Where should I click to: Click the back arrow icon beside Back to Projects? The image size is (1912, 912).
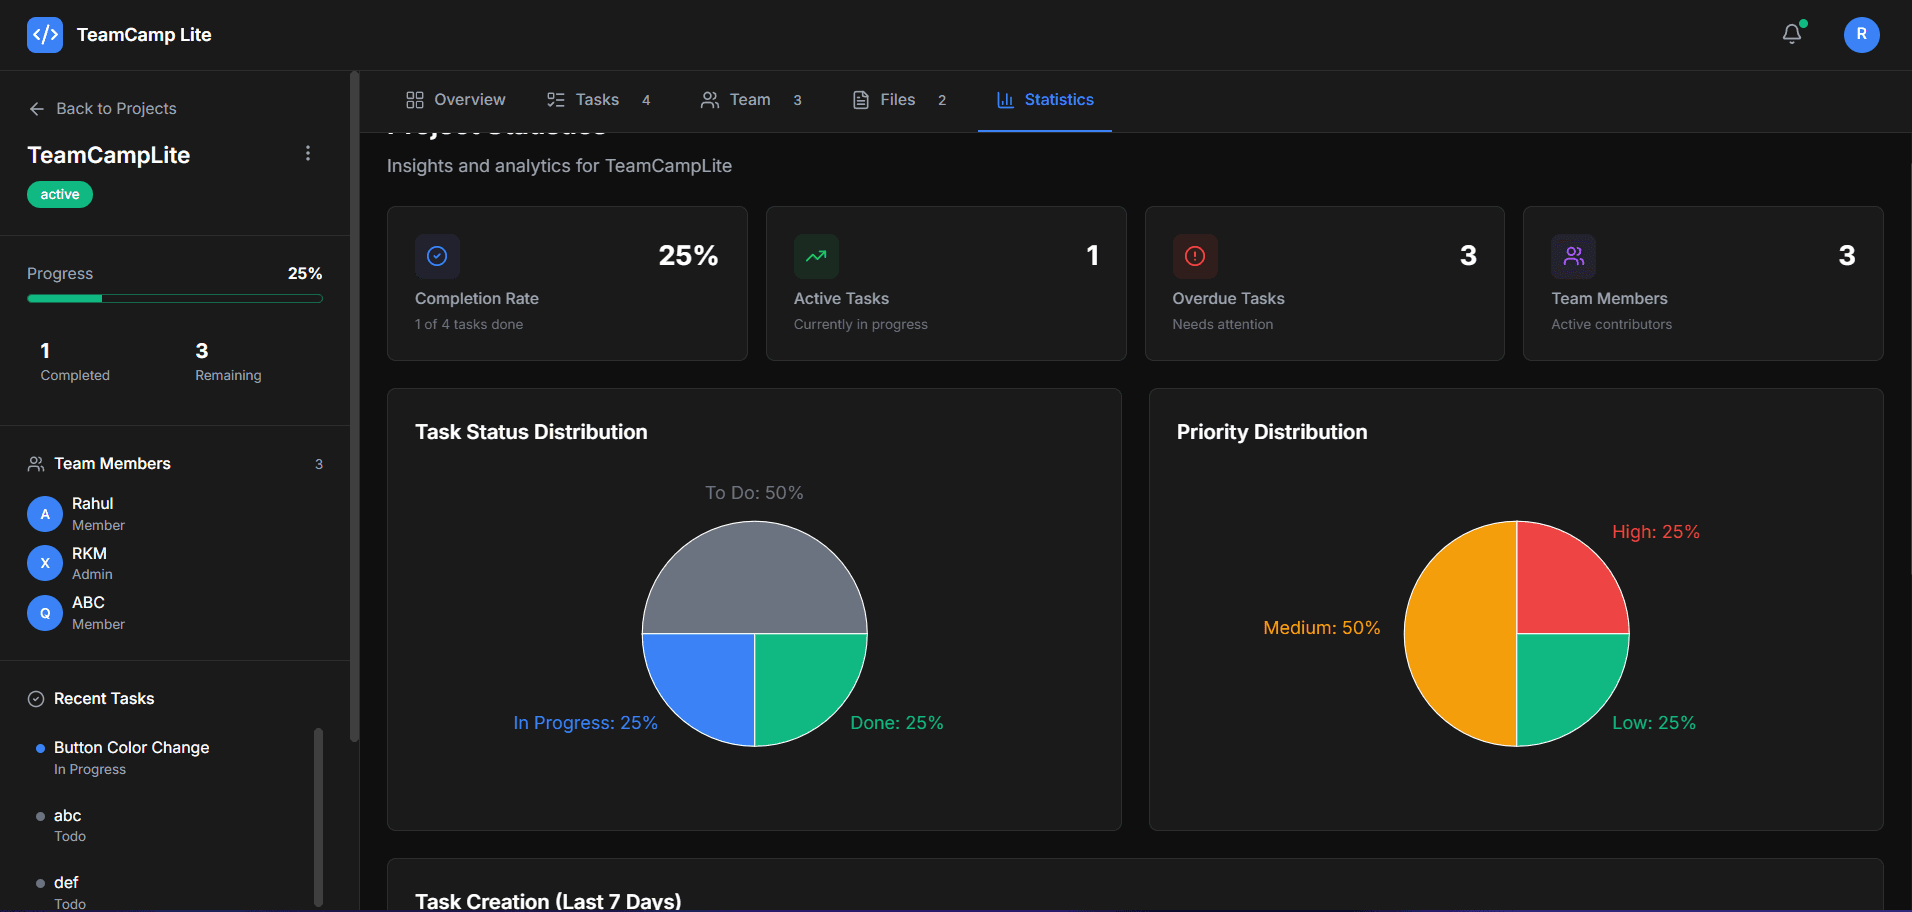[x=37, y=108]
